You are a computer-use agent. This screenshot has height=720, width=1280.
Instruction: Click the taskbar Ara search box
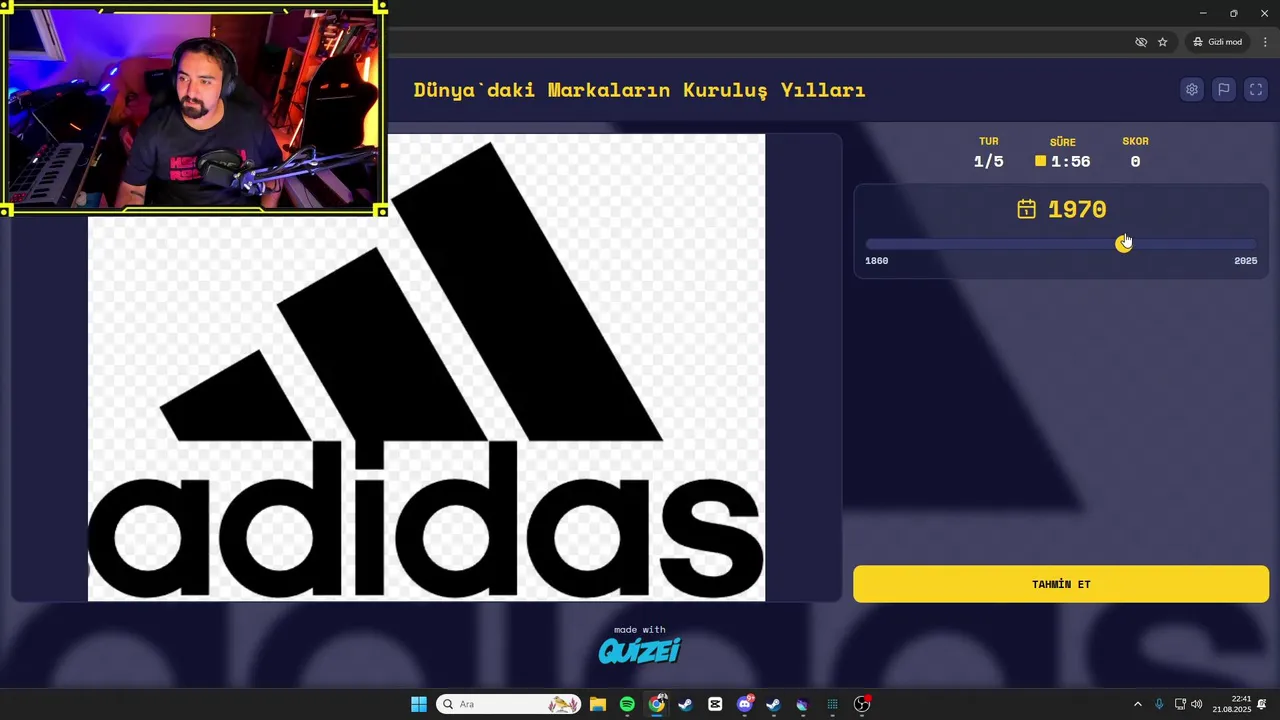click(509, 704)
